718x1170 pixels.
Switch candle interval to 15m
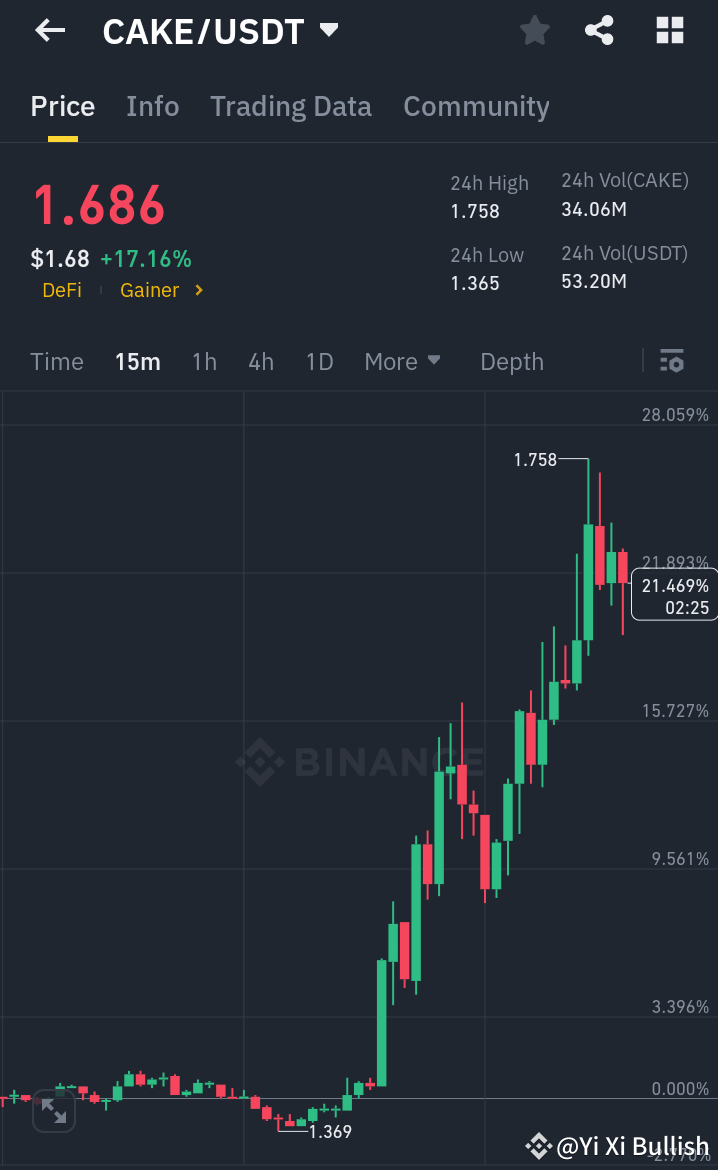pyautogui.click(x=138, y=361)
